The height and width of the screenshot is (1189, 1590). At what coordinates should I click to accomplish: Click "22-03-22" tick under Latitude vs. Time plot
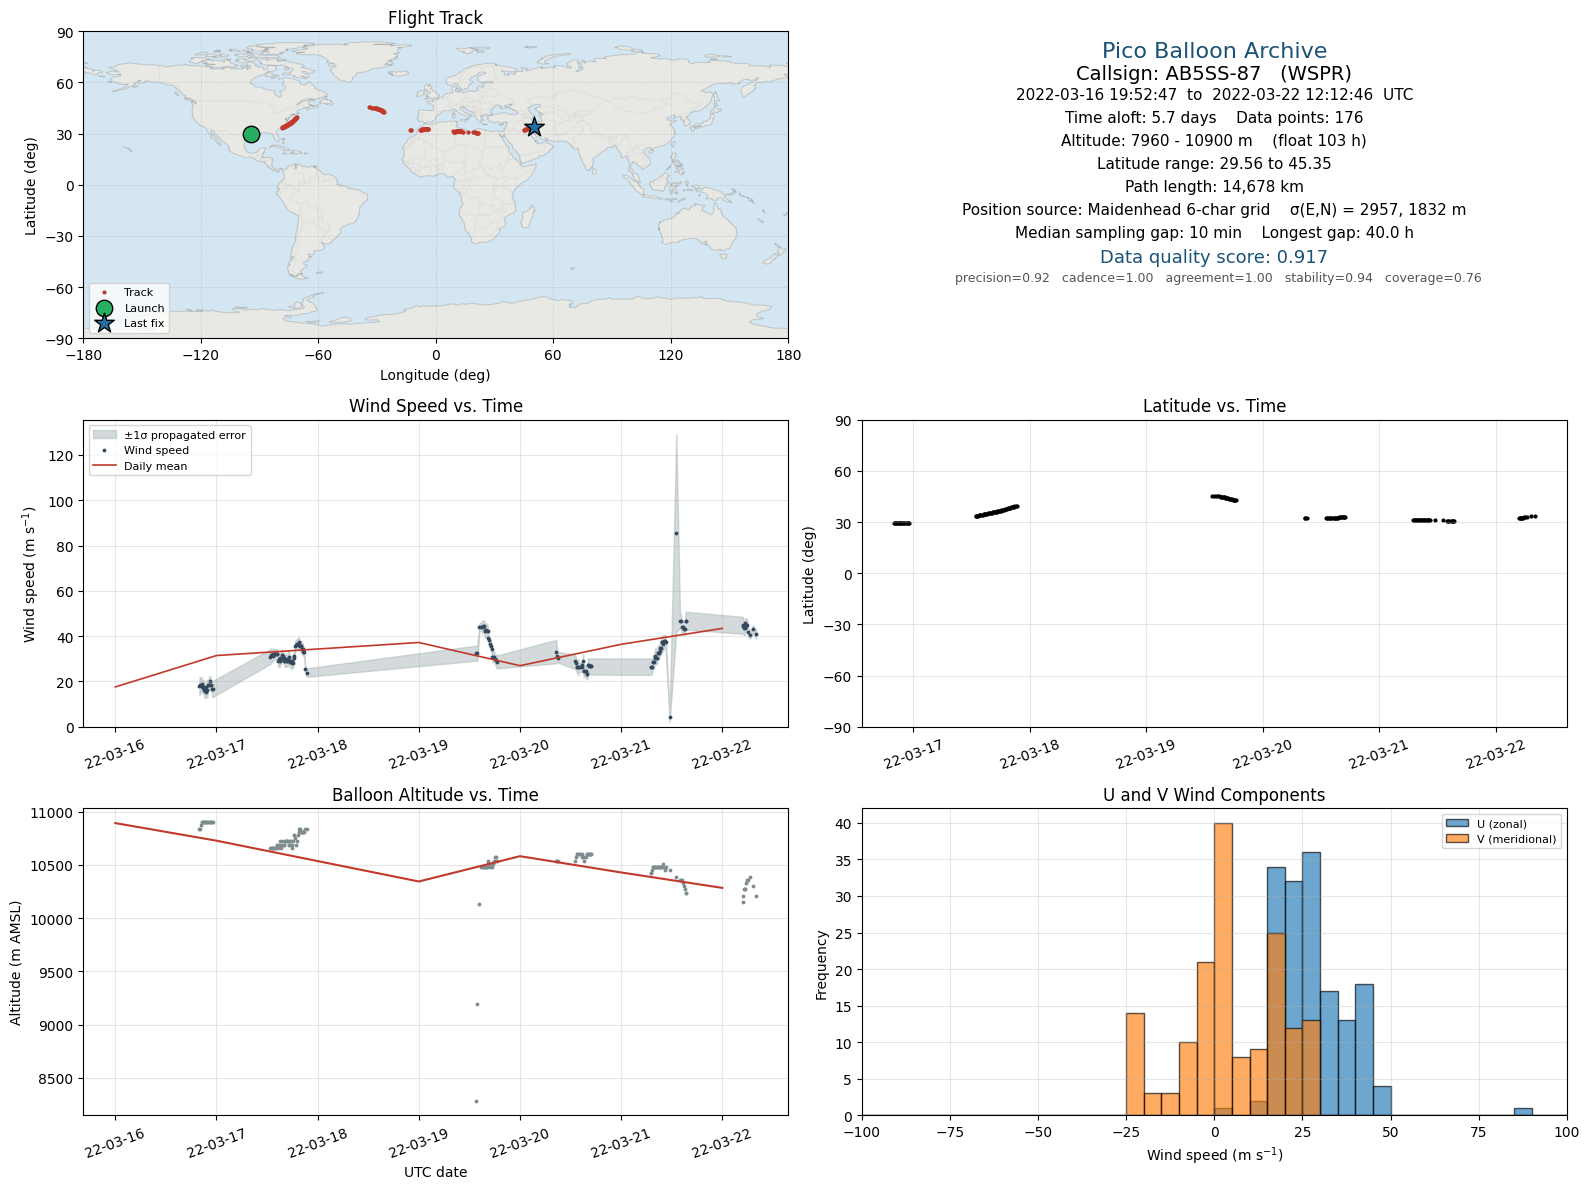tap(1495, 755)
